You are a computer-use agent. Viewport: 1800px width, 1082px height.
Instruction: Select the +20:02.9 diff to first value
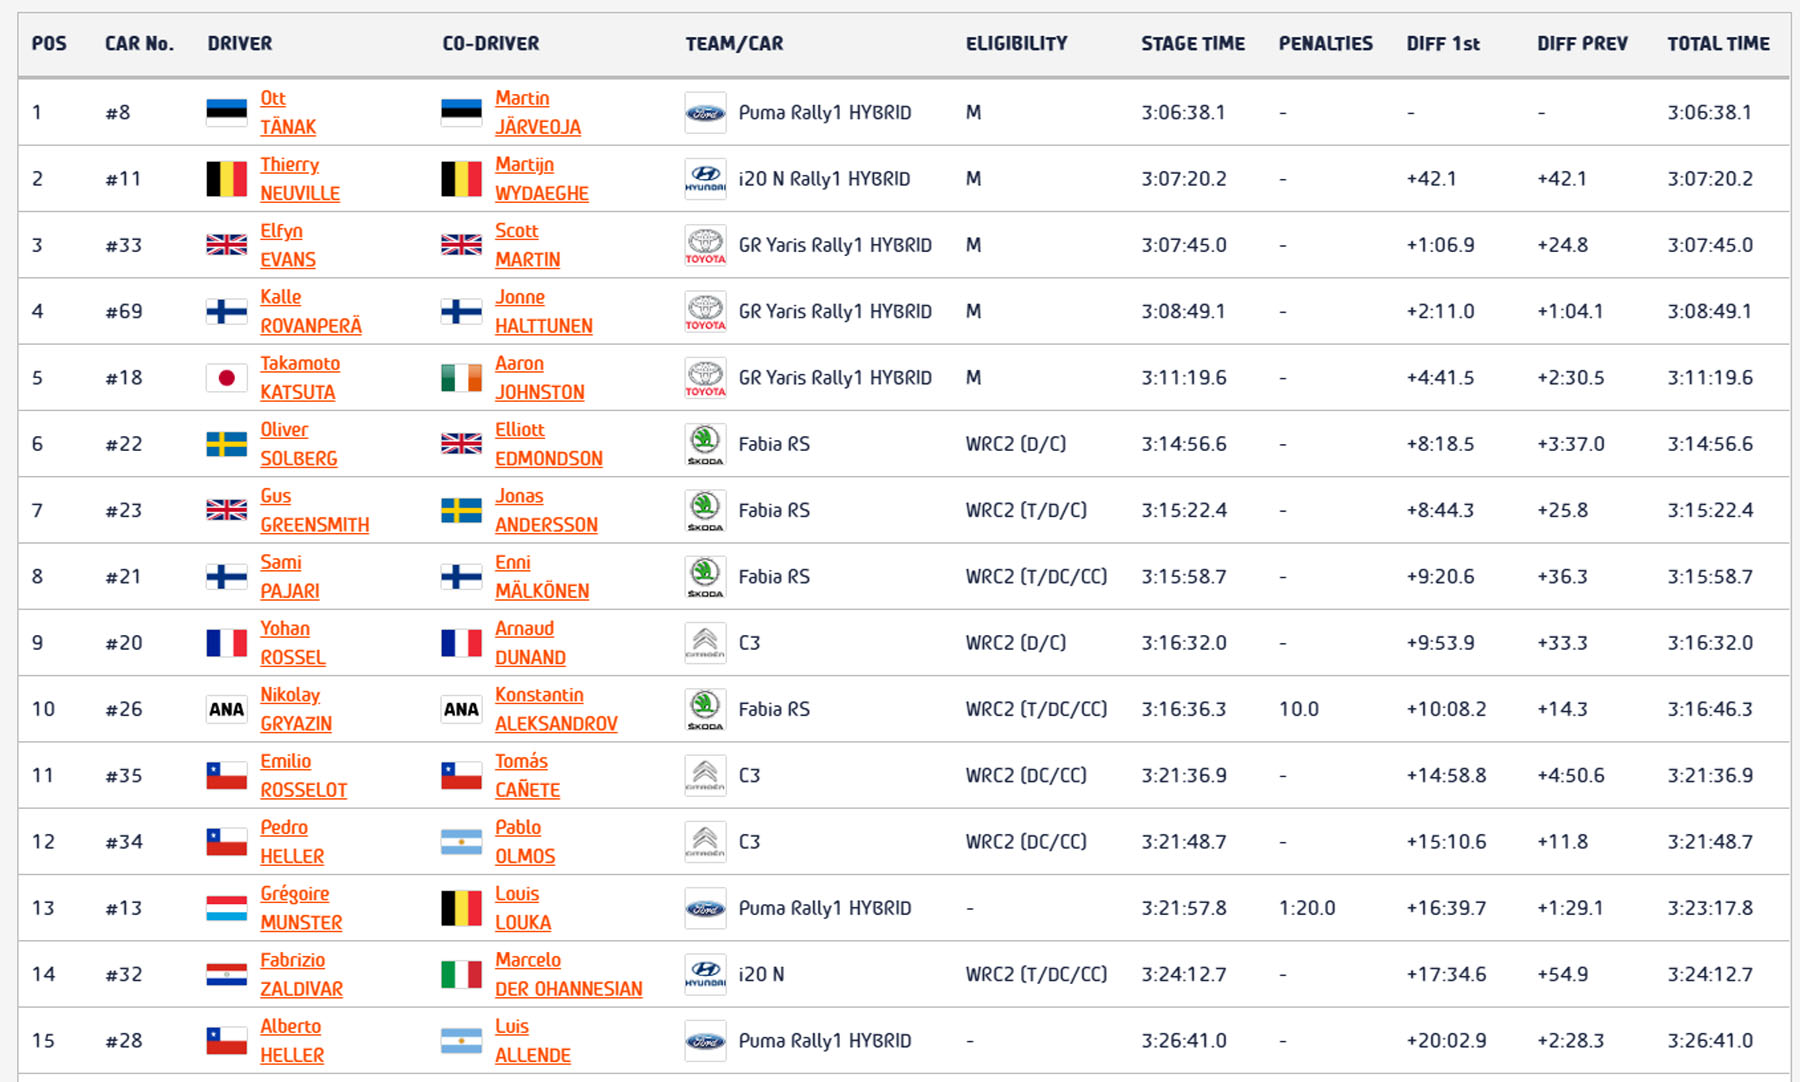coord(1446,1040)
